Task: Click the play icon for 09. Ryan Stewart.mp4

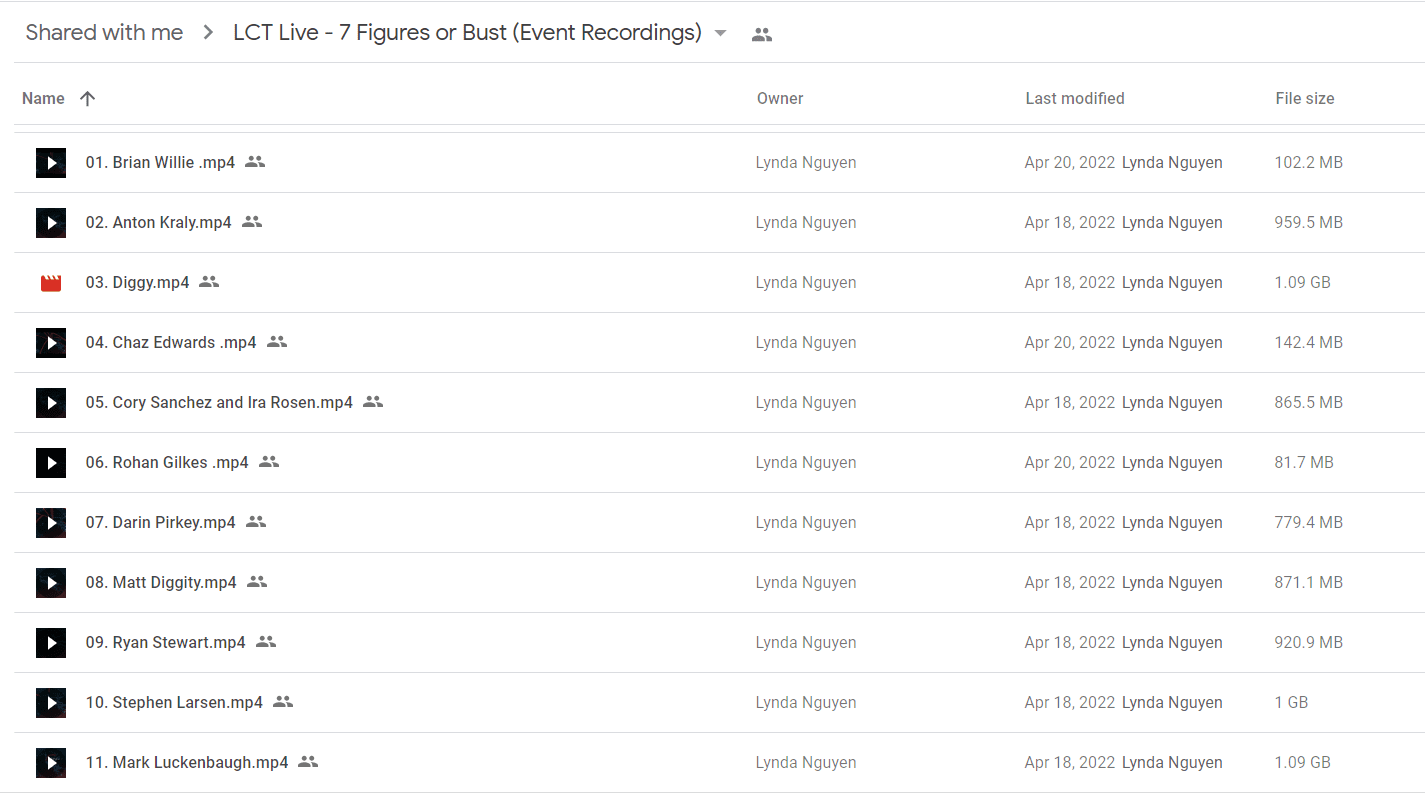Action: 51,642
